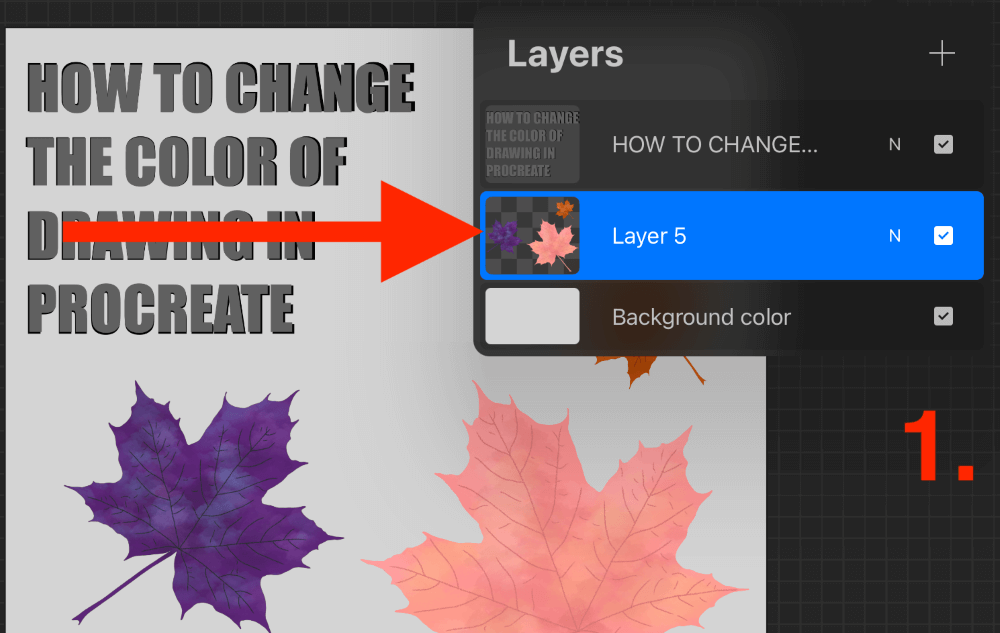Toggle Background color visibility checkbox
1000x633 pixels.
tap(943, 316)
